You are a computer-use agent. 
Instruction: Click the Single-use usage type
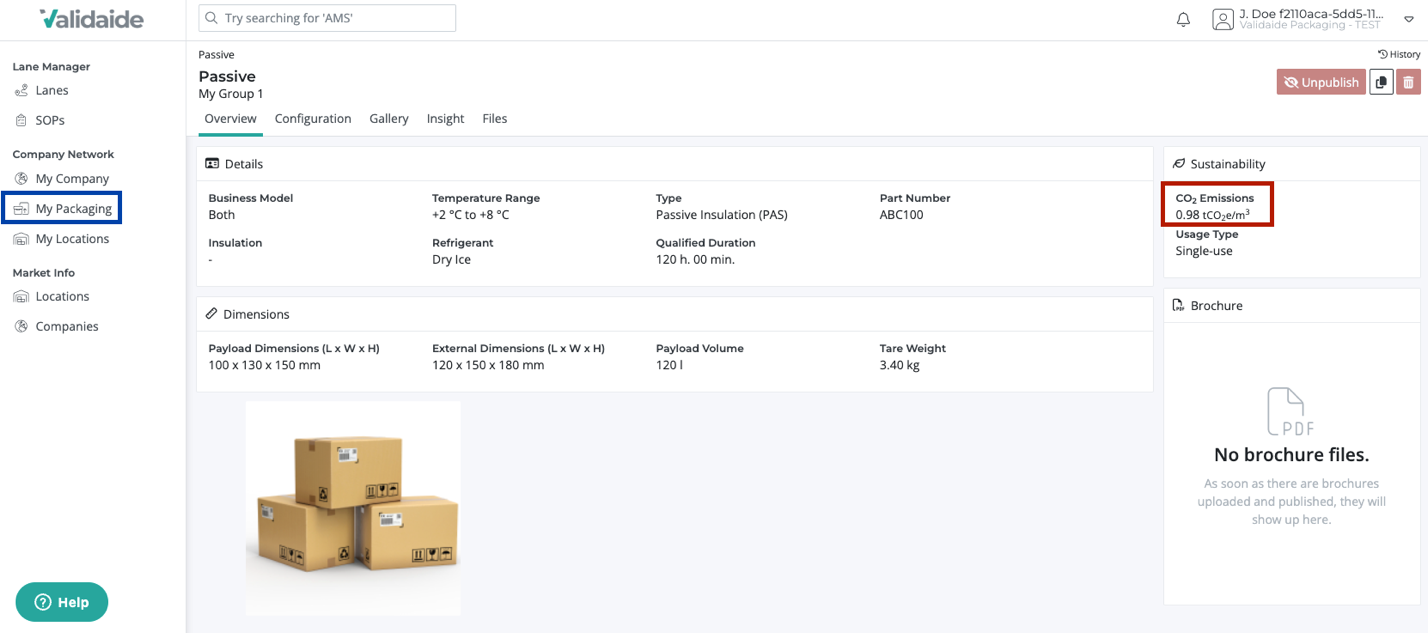(1204, 251)
